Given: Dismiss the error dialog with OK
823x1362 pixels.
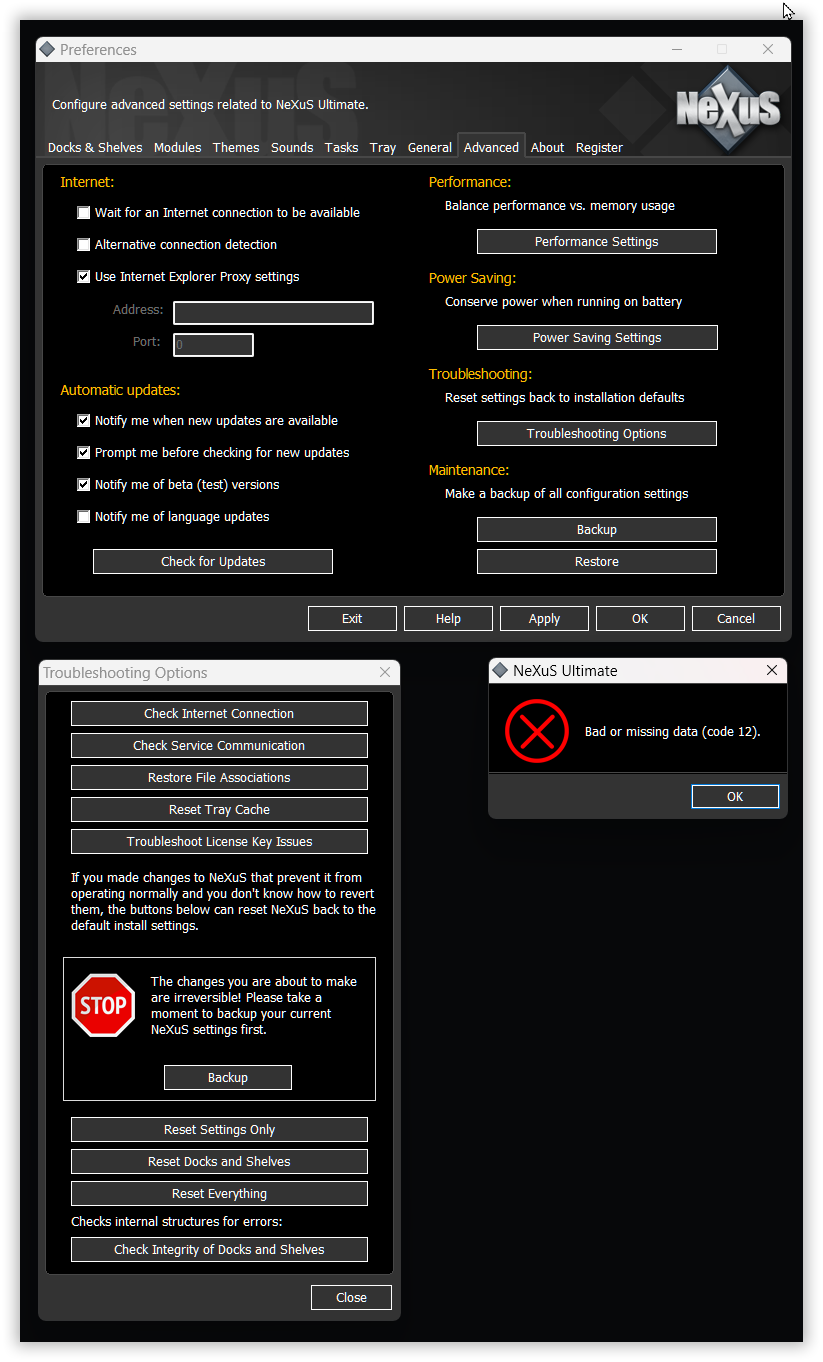Looking at the screenshot, I should click(x=734, y=797).
